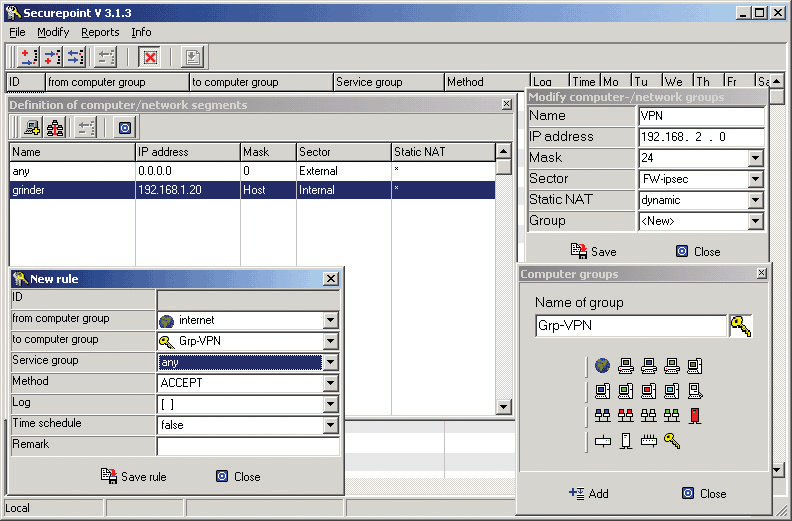
Task: Pick the network icon with white monitors
Action: (649, 415)
